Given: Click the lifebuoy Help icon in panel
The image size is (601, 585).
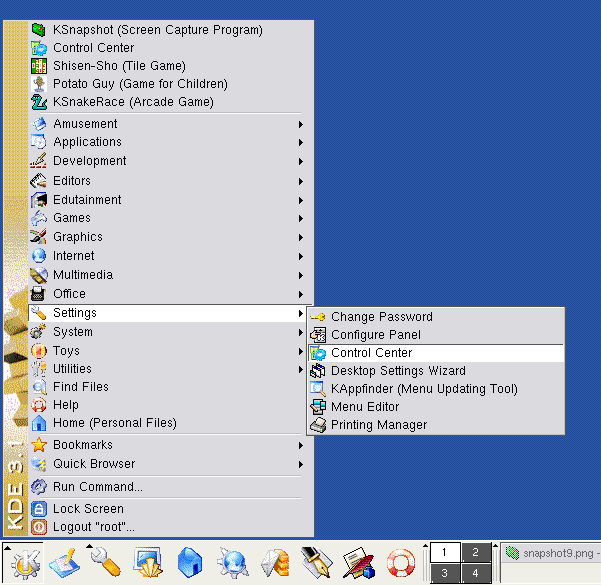Looking at the screenshot, I should click(x=401, y=563).
